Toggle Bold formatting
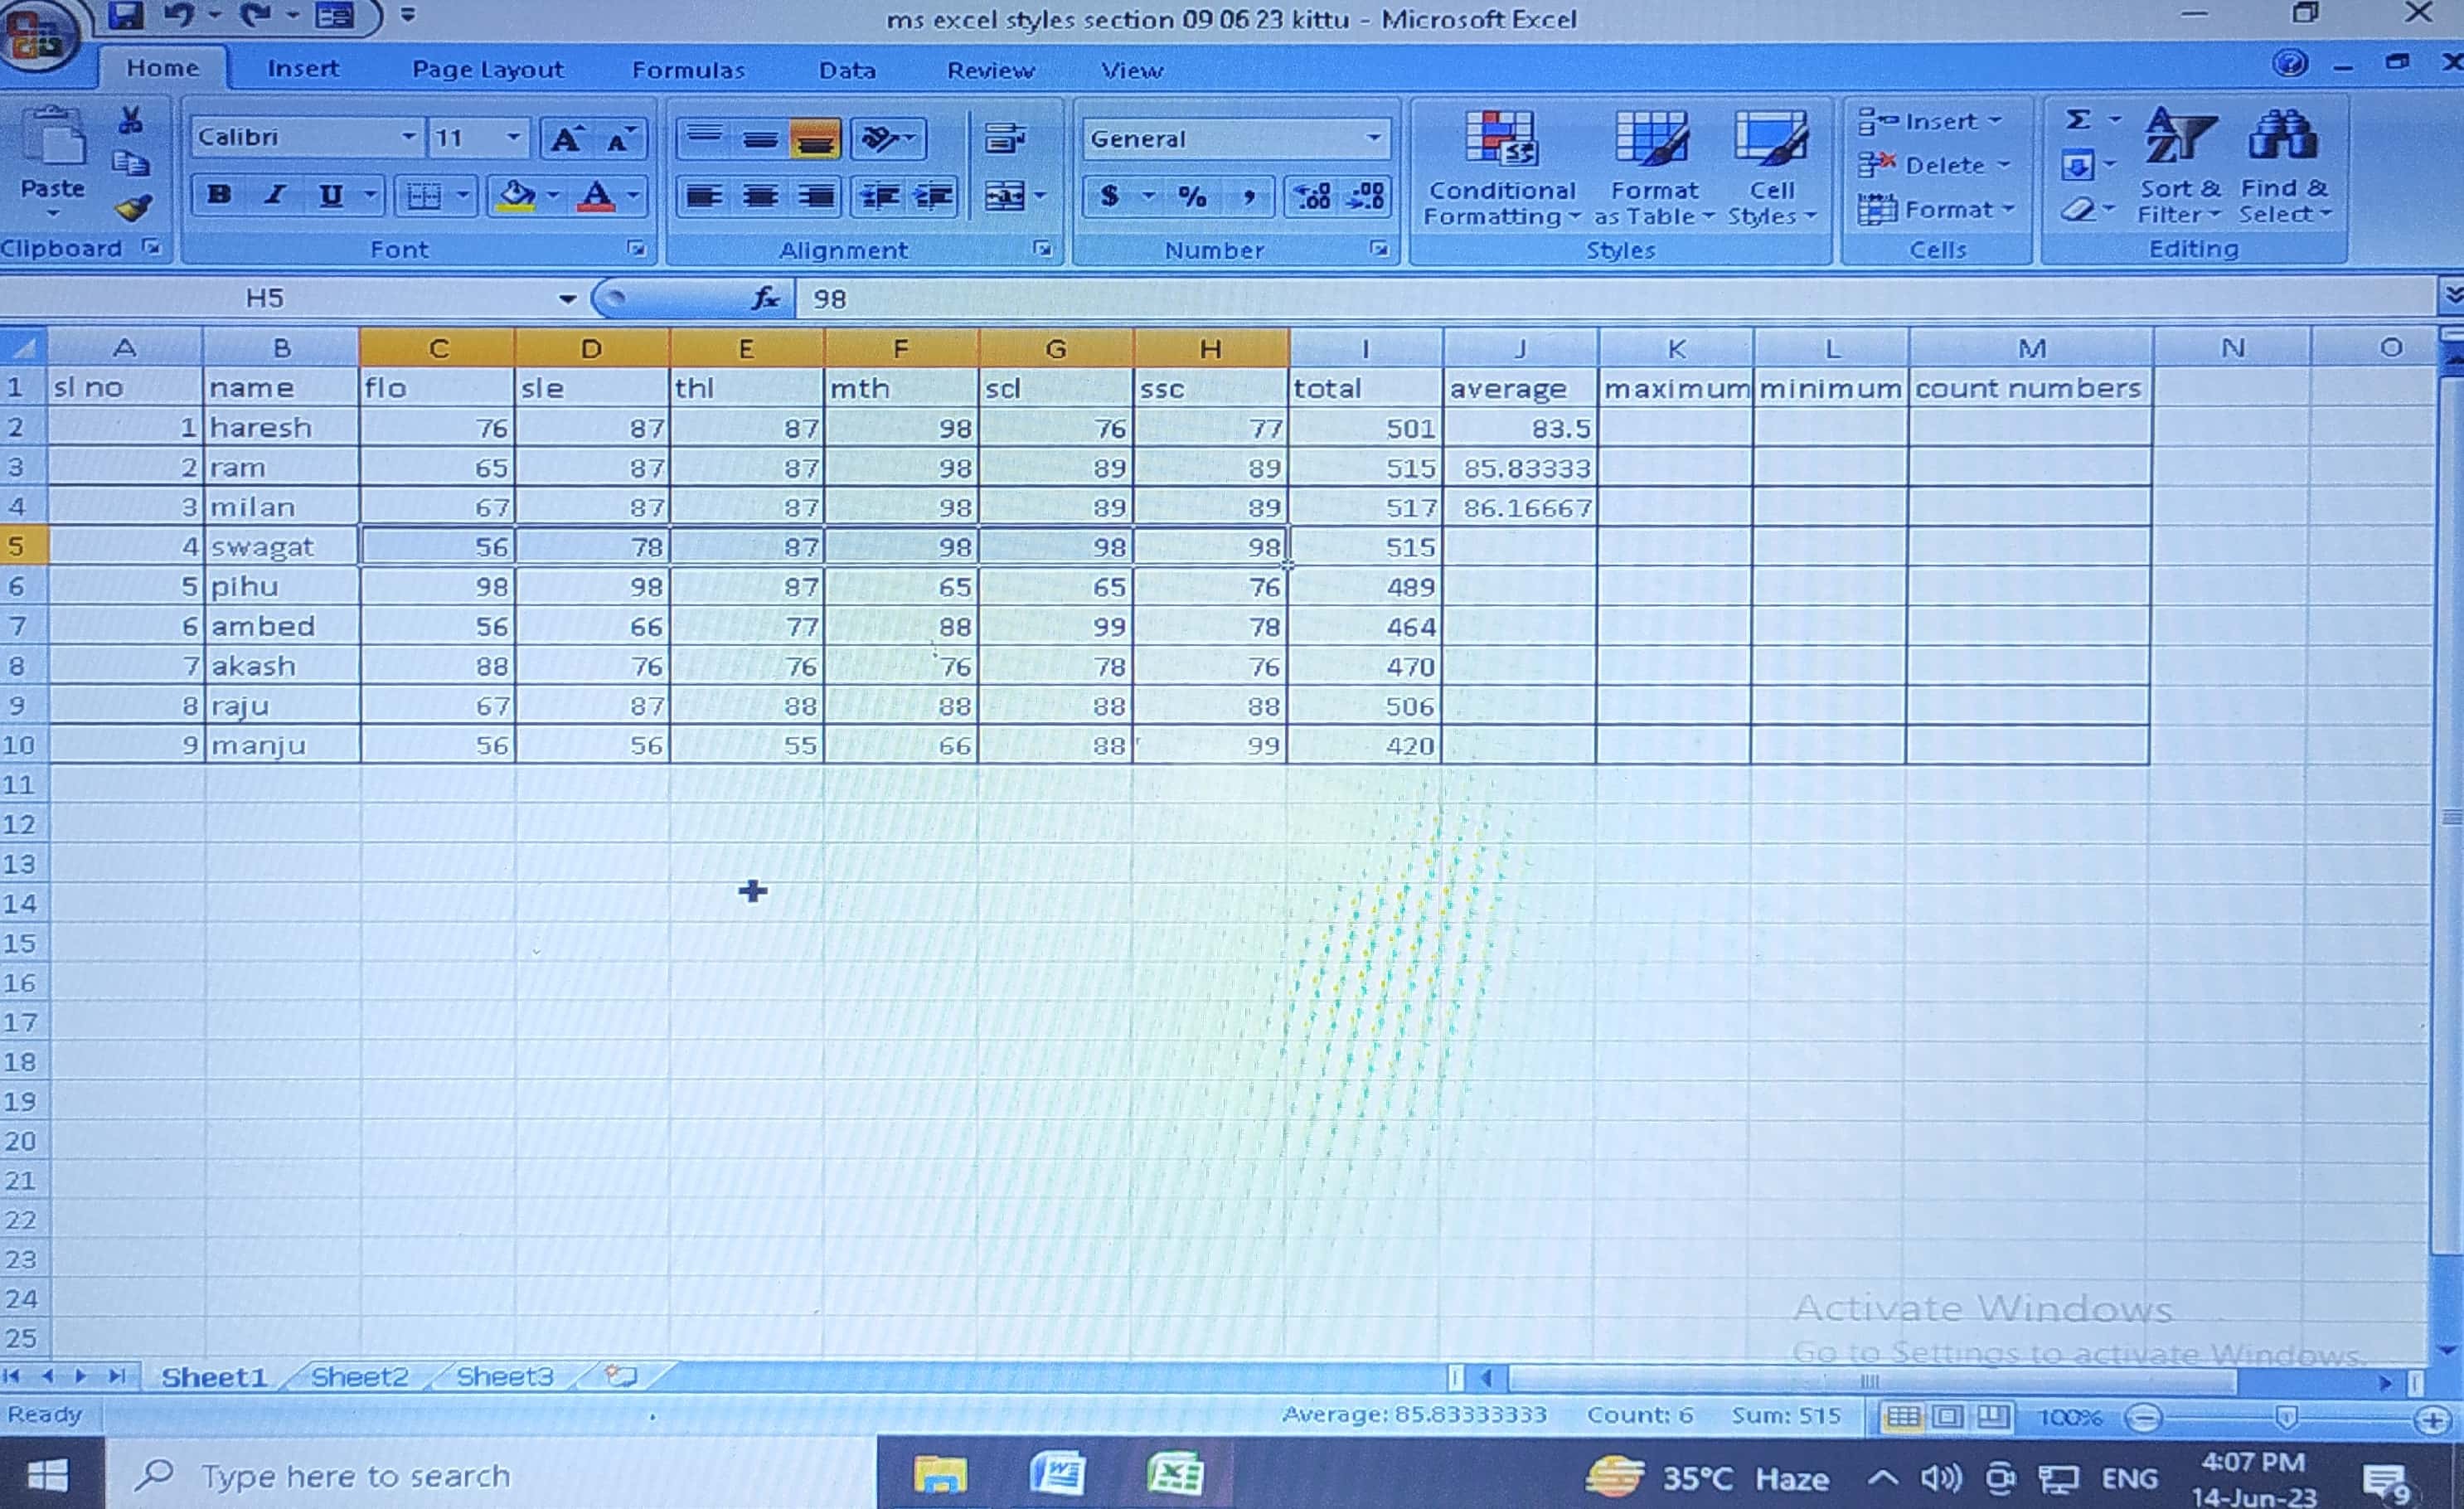 click(x=219, y=195)
